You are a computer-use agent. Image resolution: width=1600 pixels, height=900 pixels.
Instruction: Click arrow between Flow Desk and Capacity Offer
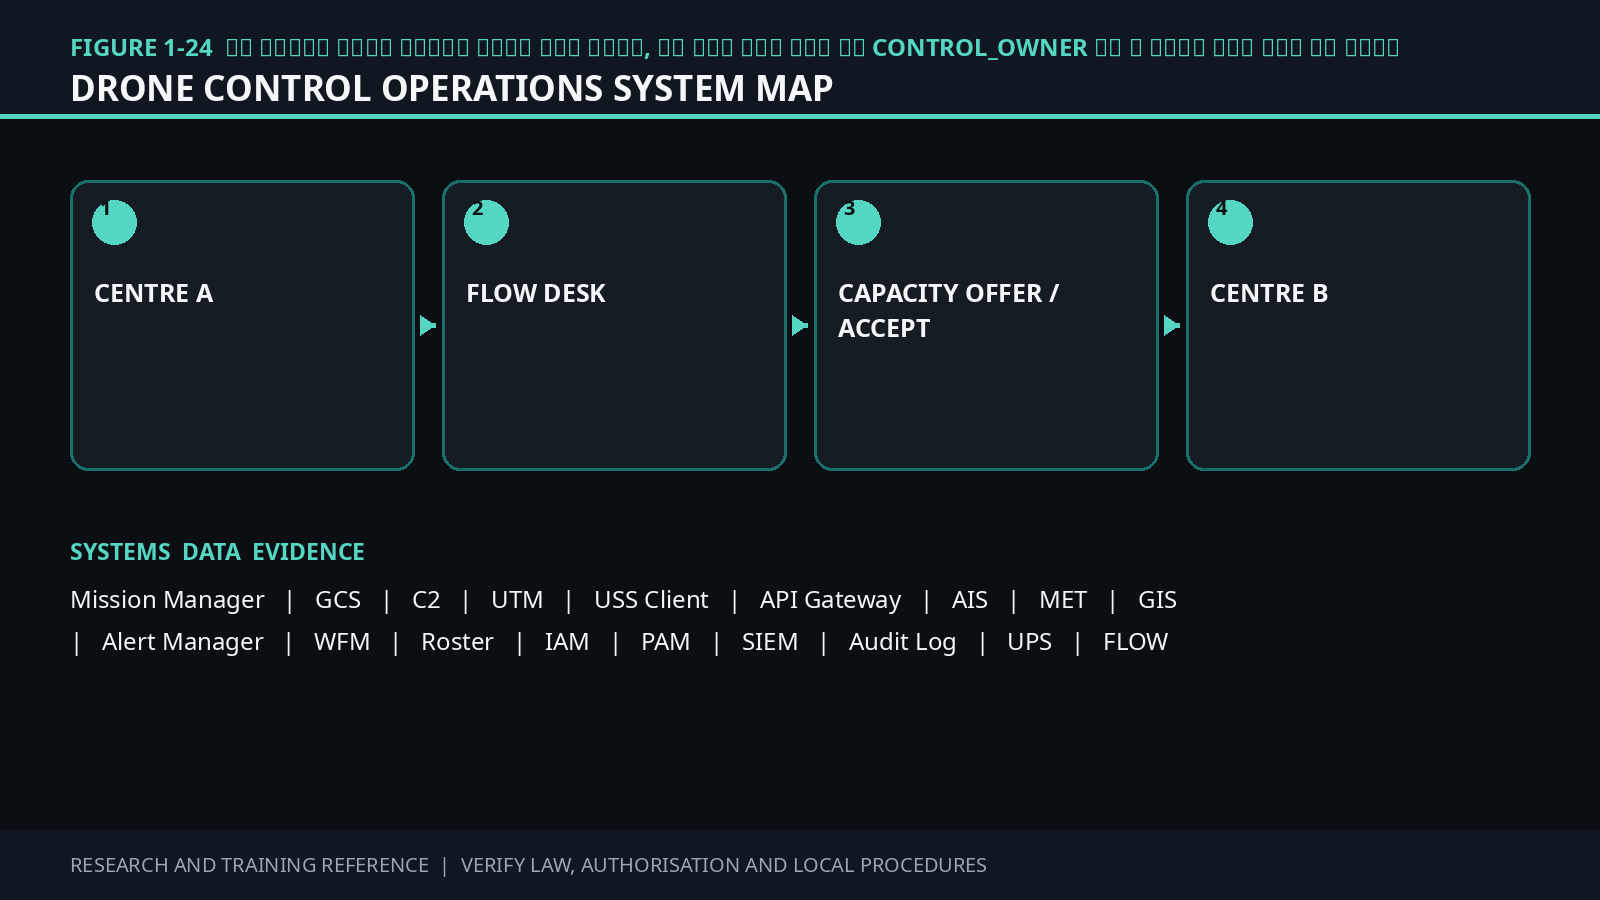(800, 326)
